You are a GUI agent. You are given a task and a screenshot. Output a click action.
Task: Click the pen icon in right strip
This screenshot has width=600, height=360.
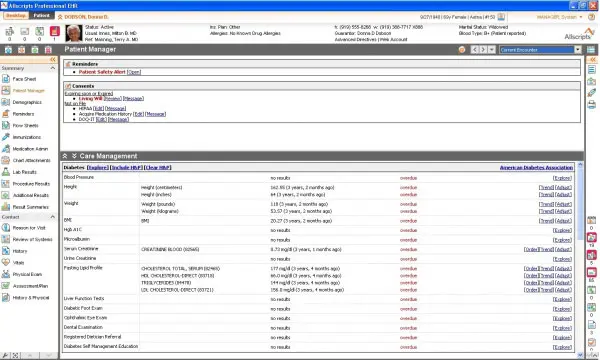(x=592, y=93)
